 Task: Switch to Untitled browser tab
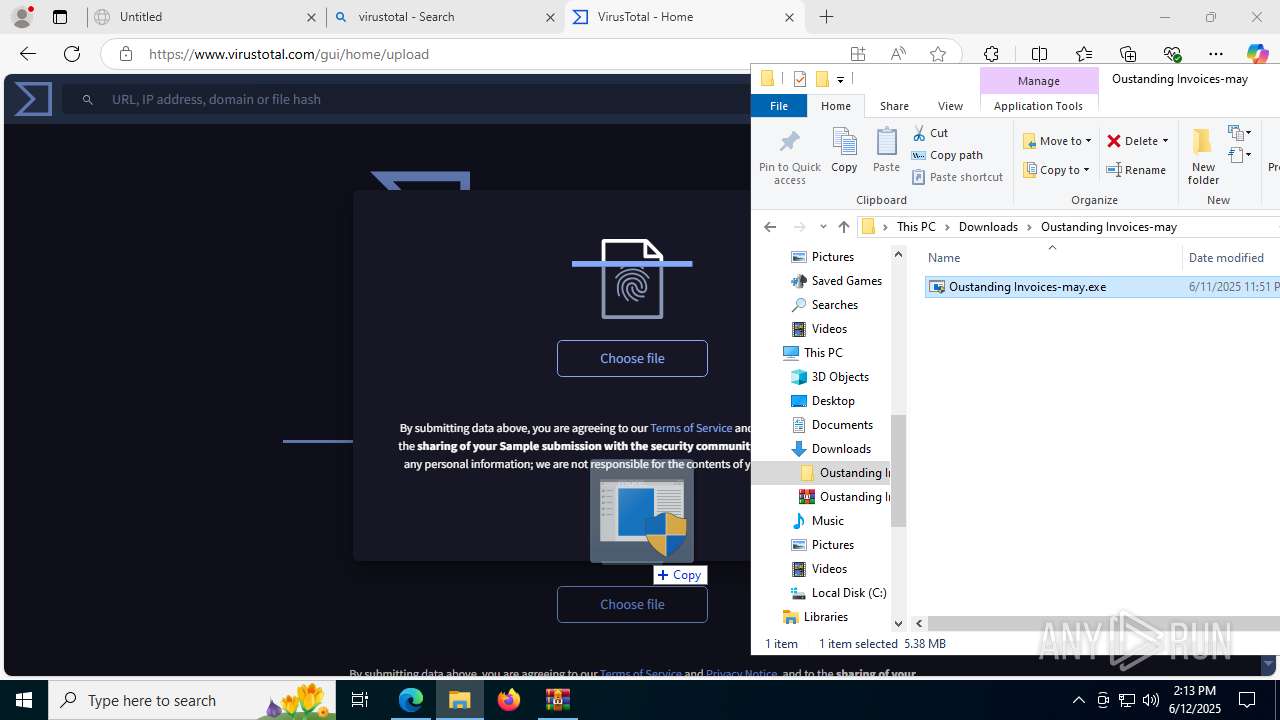[205, 17]
